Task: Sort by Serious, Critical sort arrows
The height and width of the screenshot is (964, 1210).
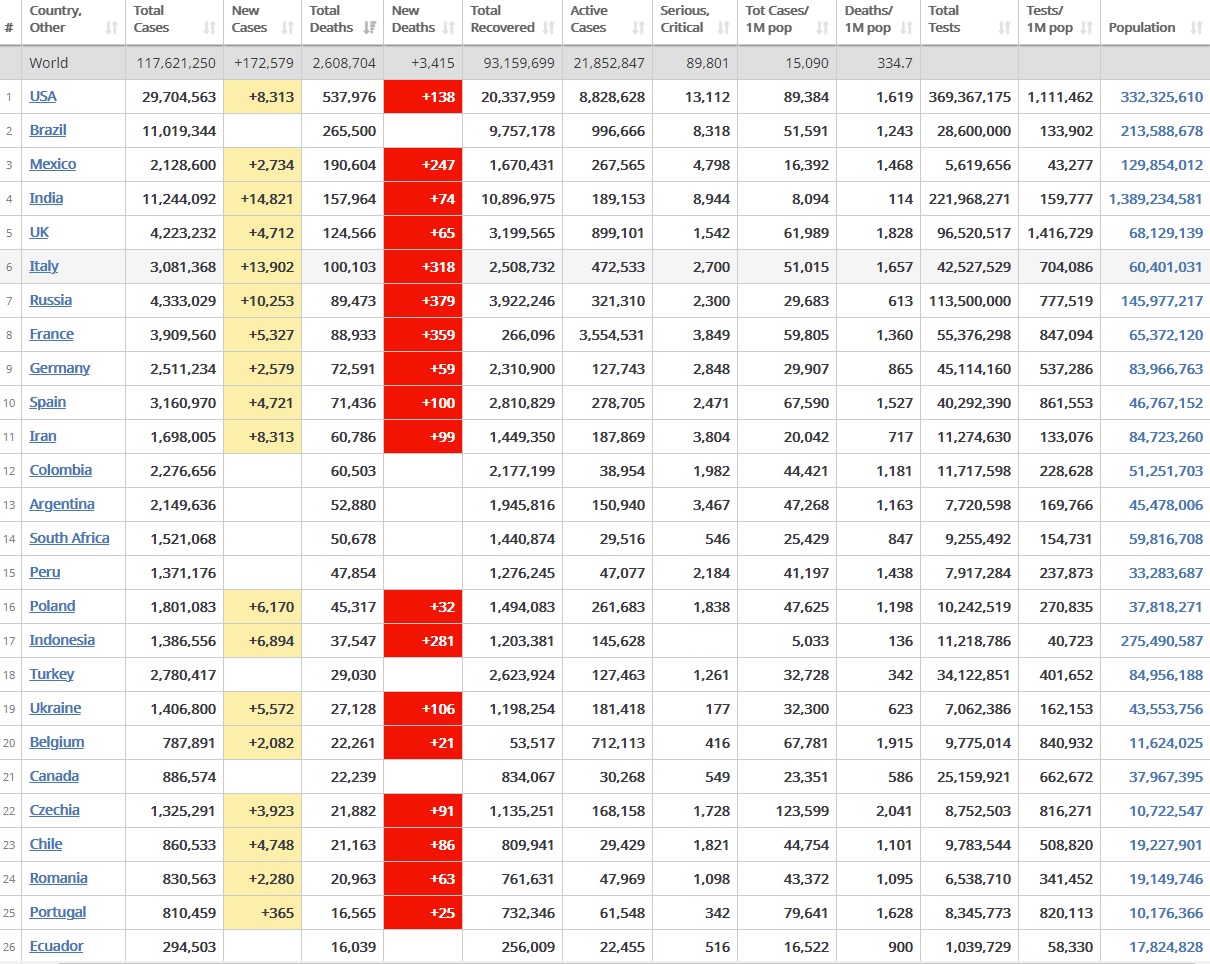Action: [x=725, y=28]
